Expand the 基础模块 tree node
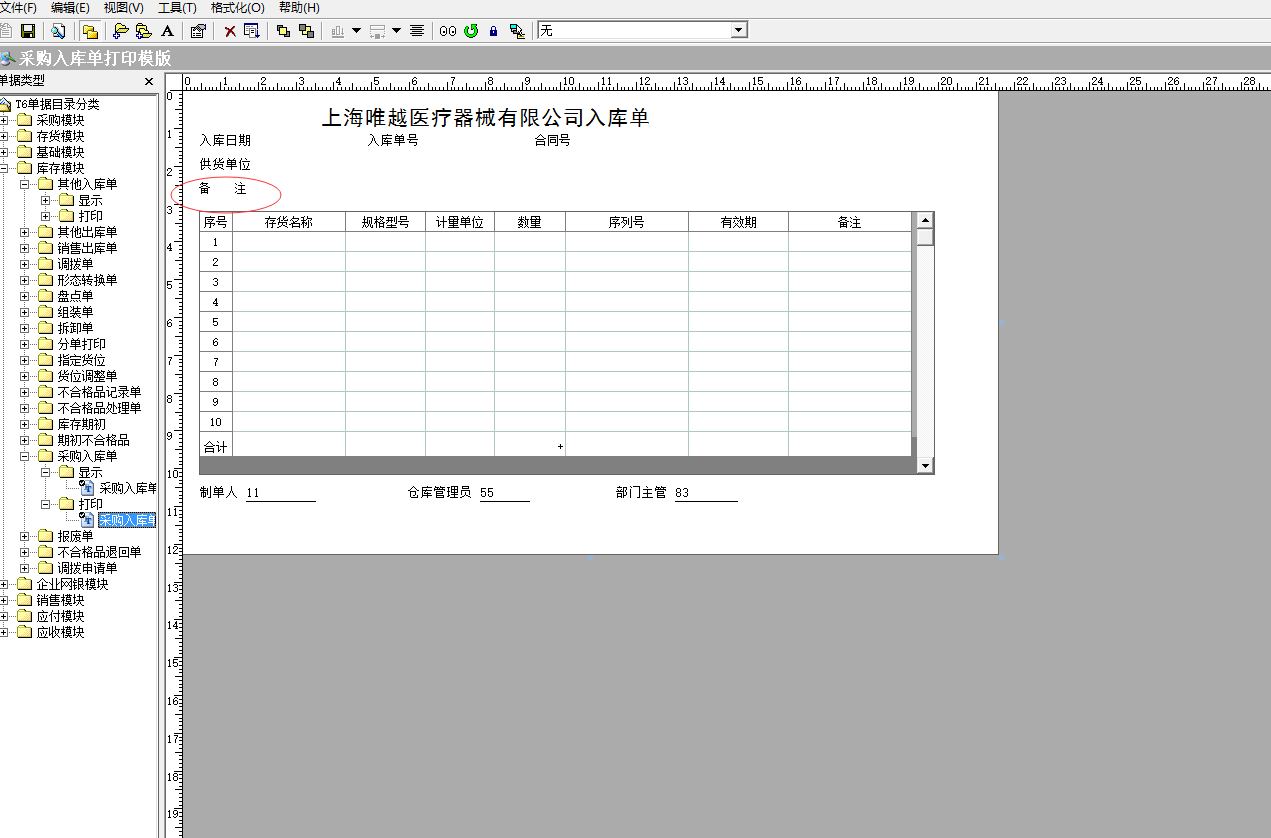1271x838 pixels. pyautogui.click(x=5, y=152)
